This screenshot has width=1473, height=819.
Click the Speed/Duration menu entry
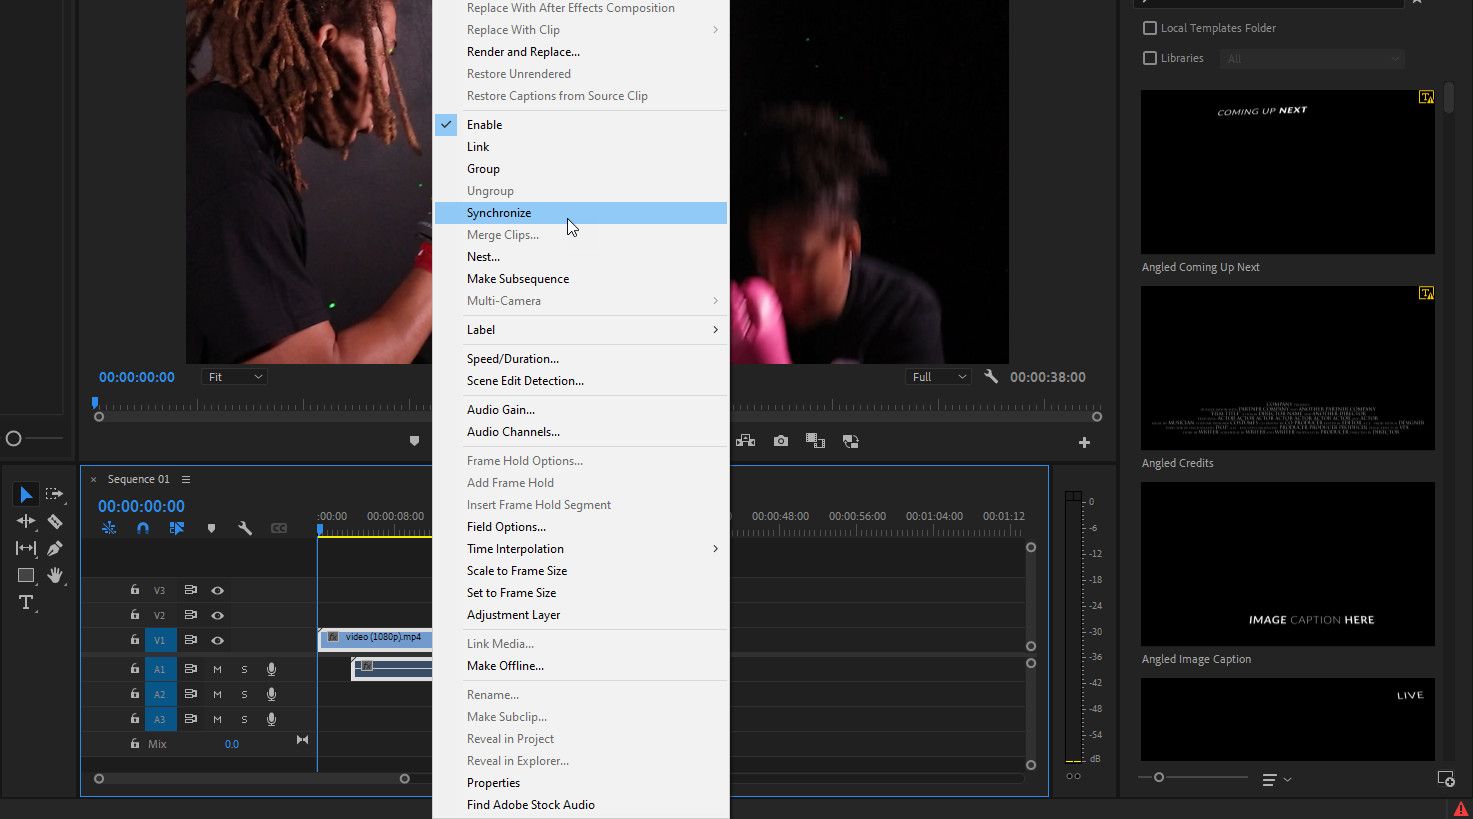513,358
